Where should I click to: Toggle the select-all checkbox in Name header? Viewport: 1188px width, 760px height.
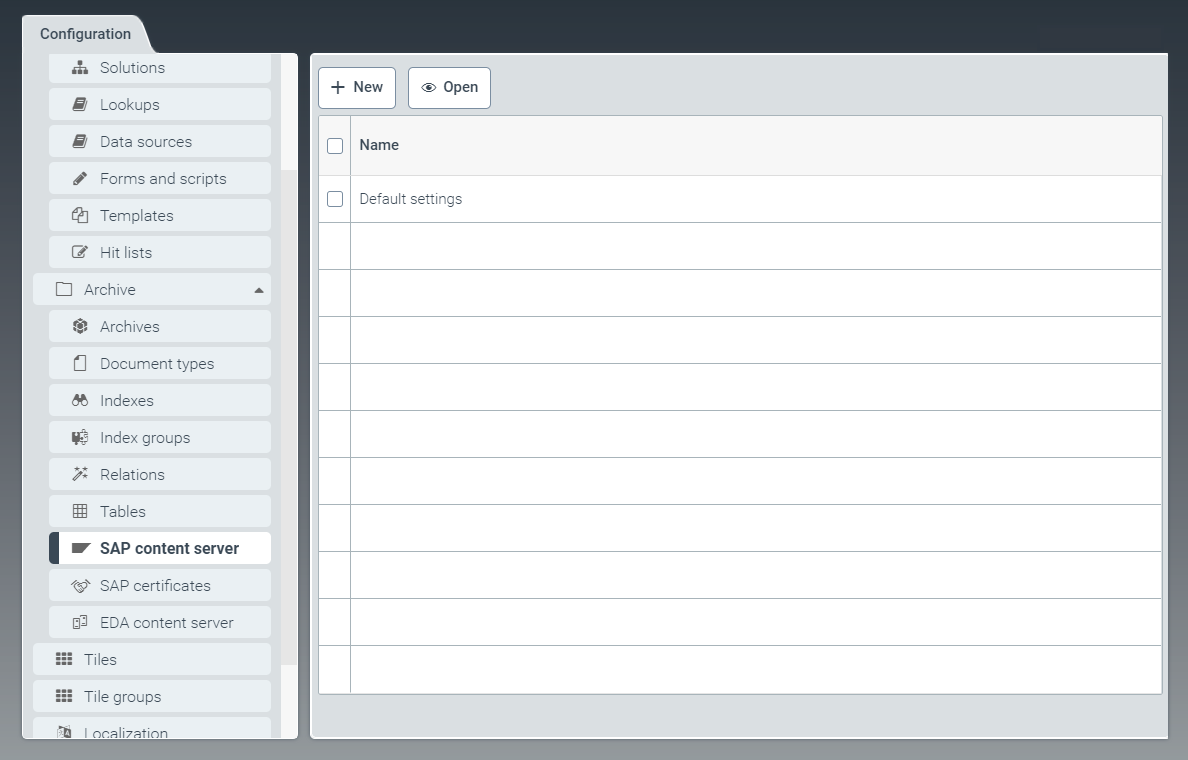pyautogui.click(x=335, y=146)
